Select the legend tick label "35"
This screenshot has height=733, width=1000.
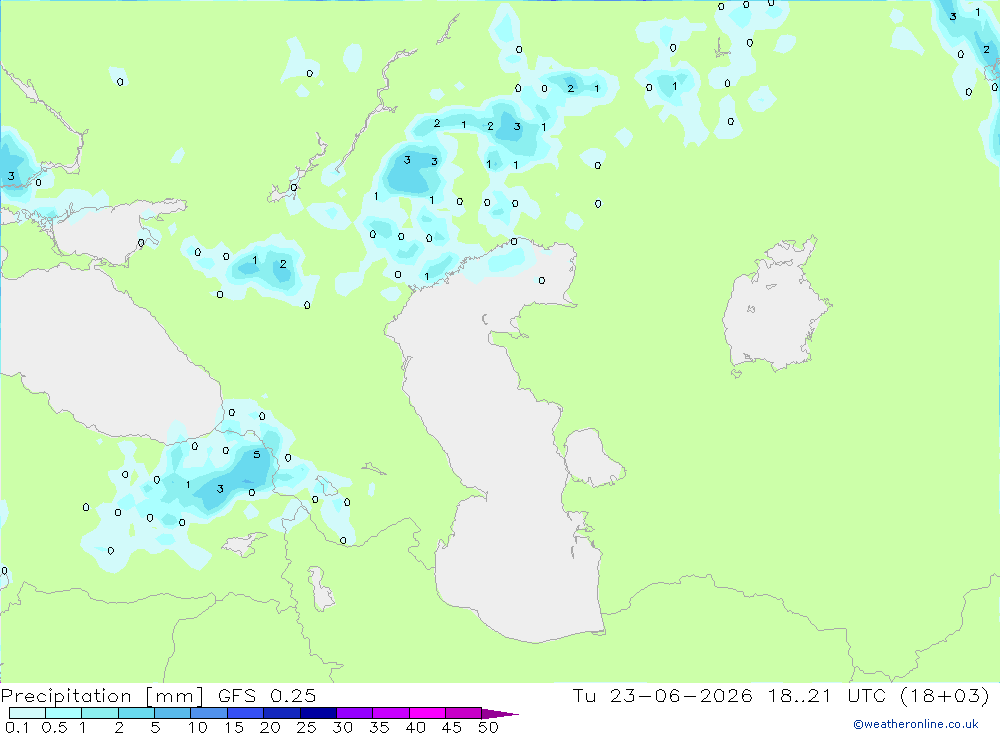[379, 727]
